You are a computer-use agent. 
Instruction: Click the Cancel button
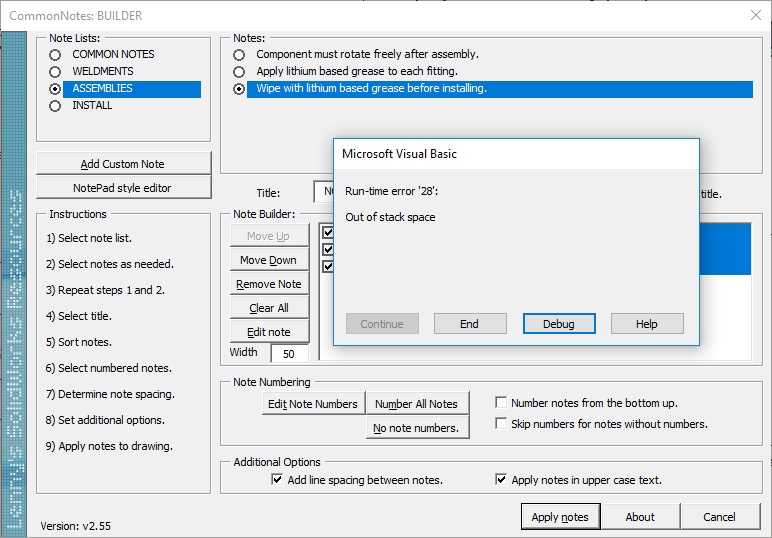point(720,516)
